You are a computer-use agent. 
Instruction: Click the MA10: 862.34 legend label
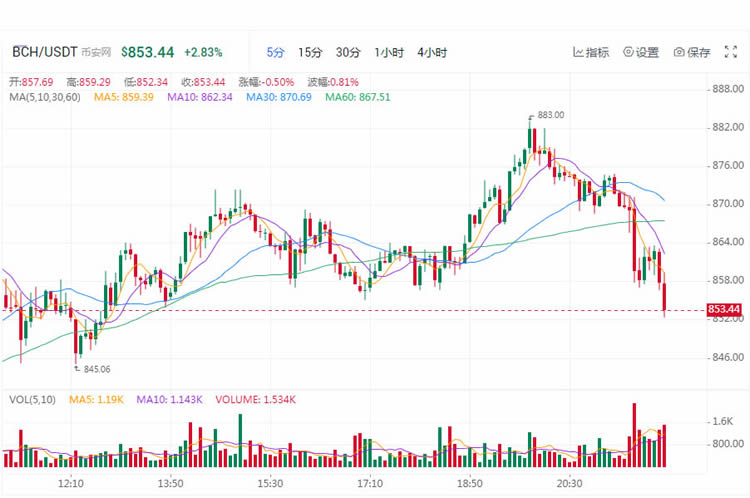click(x=199, y=97)
